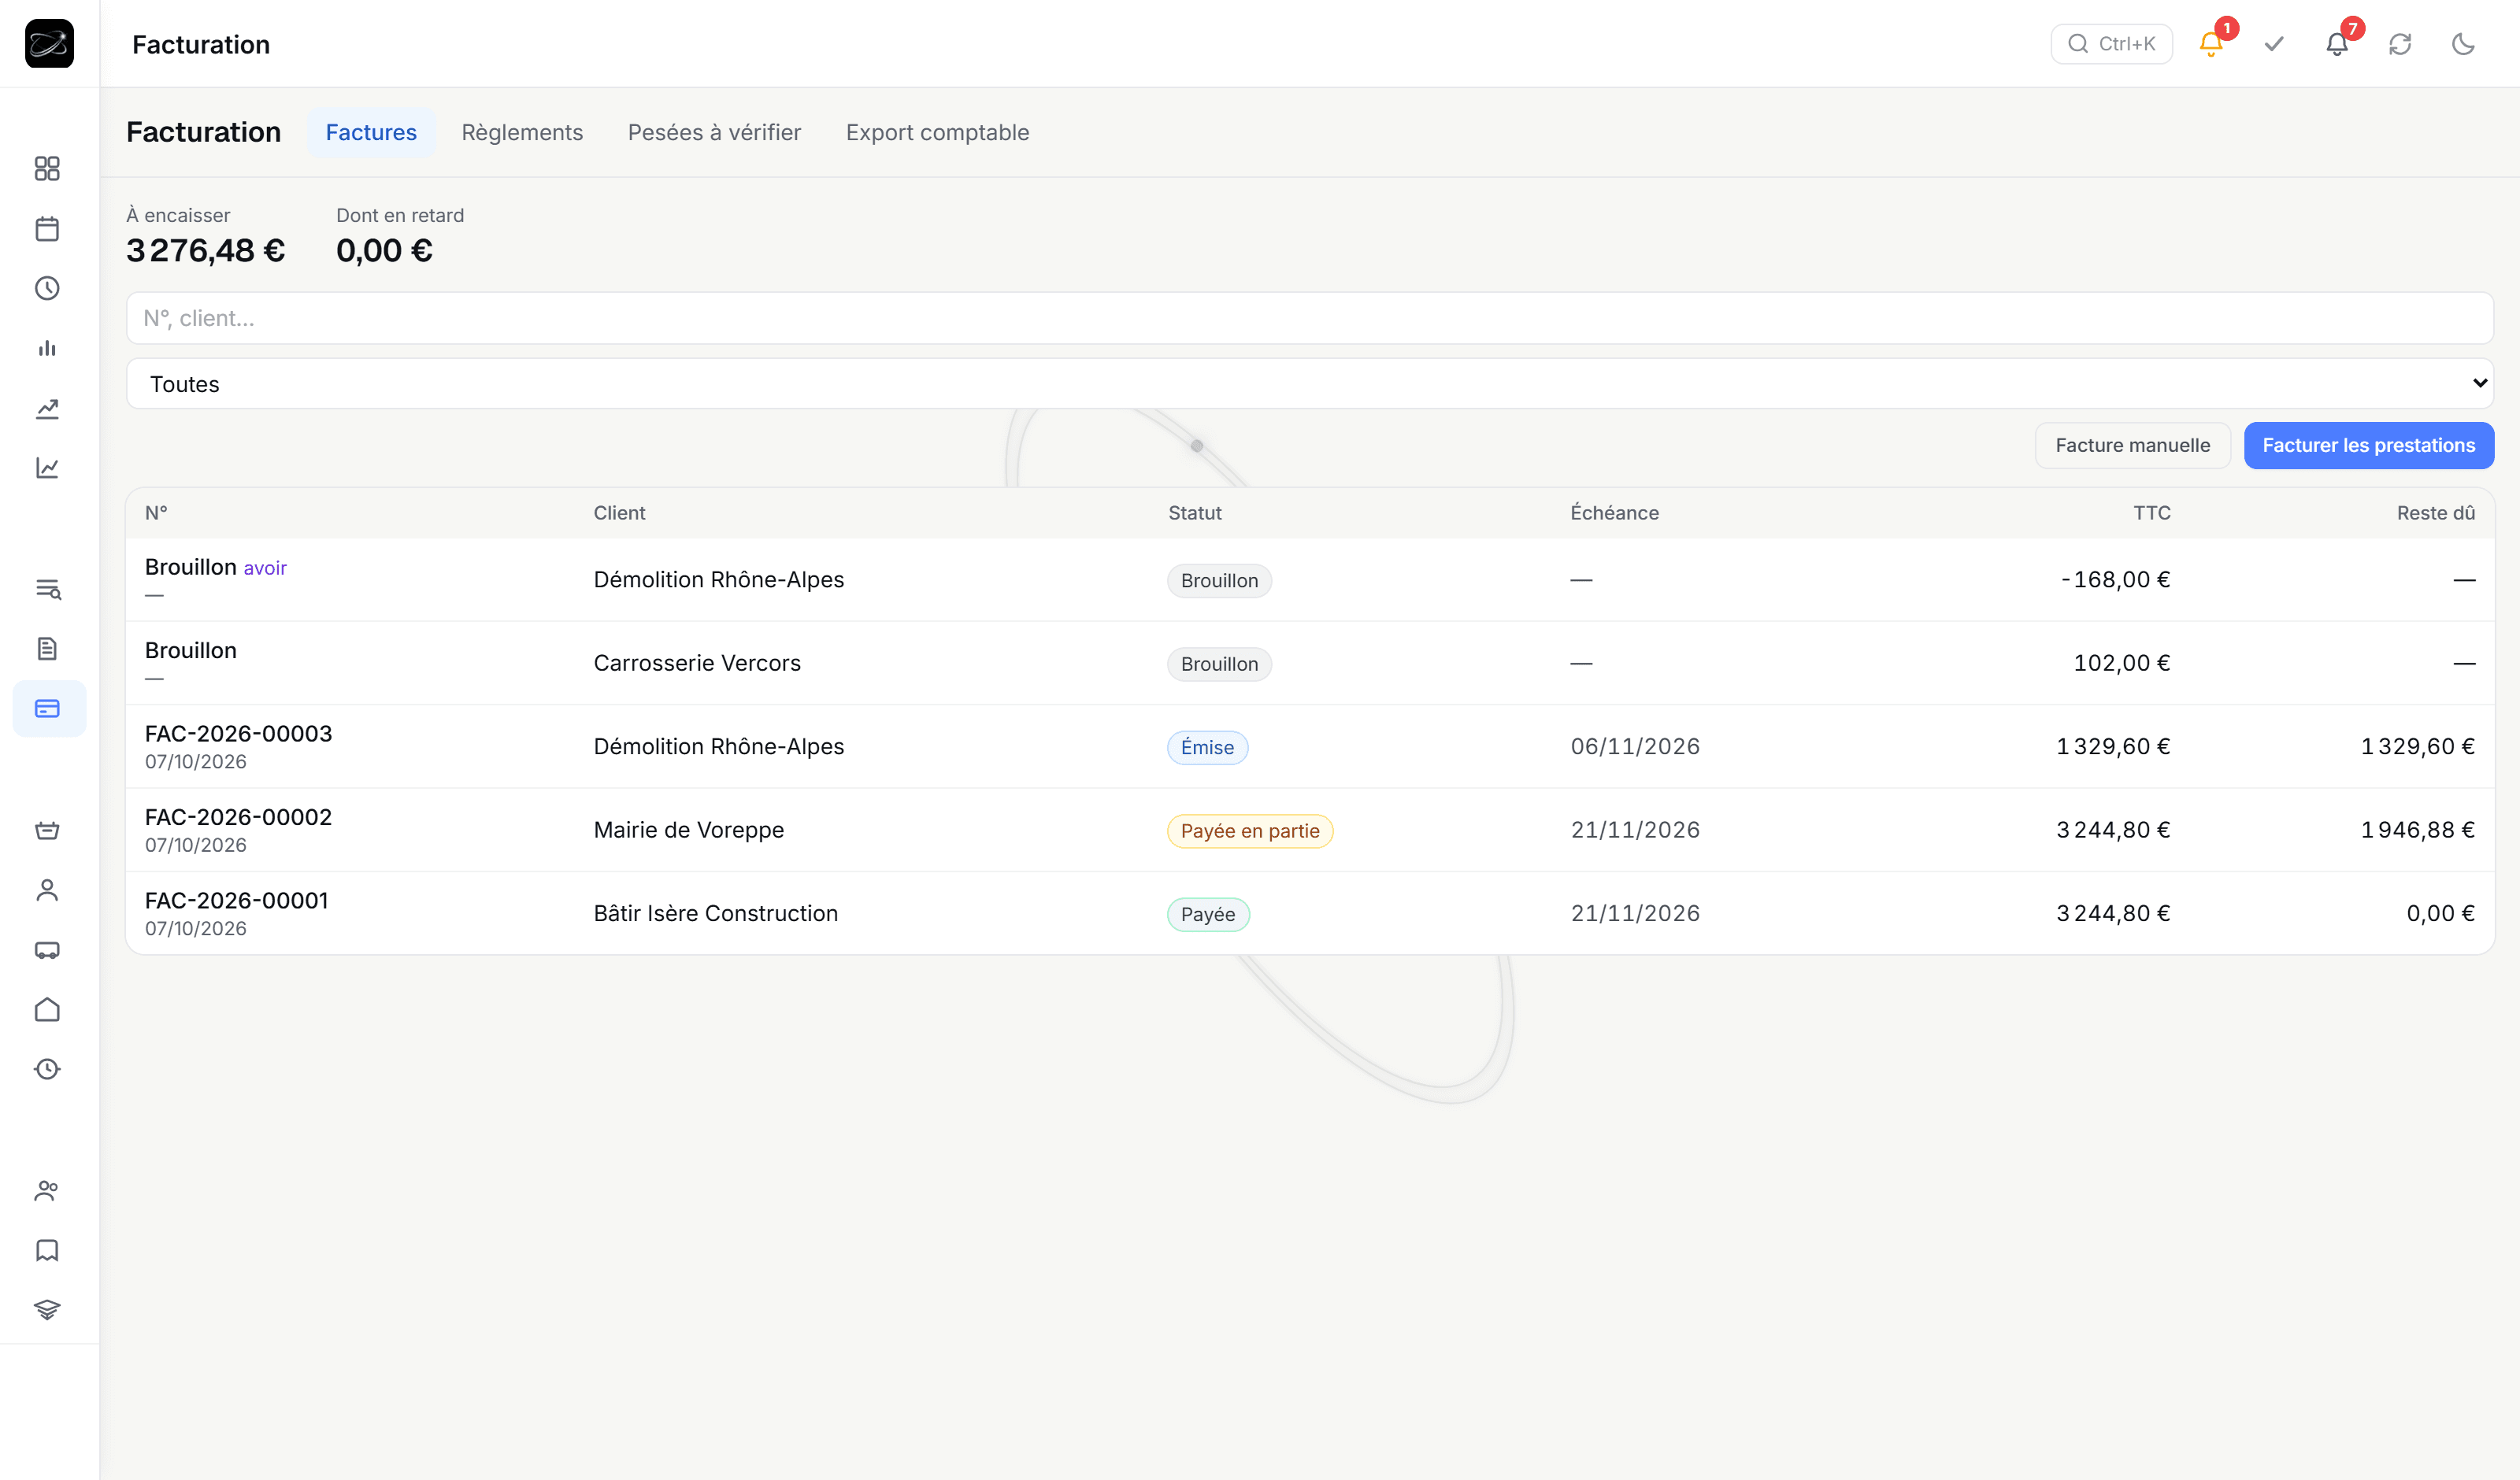
Task: Click the checkmark icon in top bar
Action: pyautogui.click(x=2274, y=44)
